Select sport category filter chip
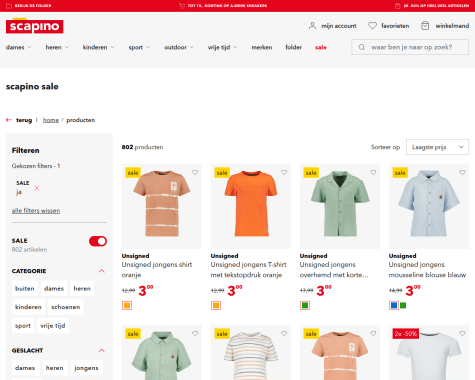This screenshot has width=475, height=380. click(x=23, y=326)
